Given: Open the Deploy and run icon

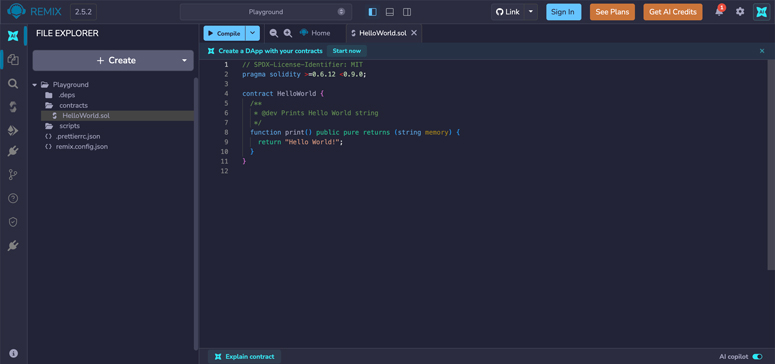Looking at the screenshot, I should point(13,131).
